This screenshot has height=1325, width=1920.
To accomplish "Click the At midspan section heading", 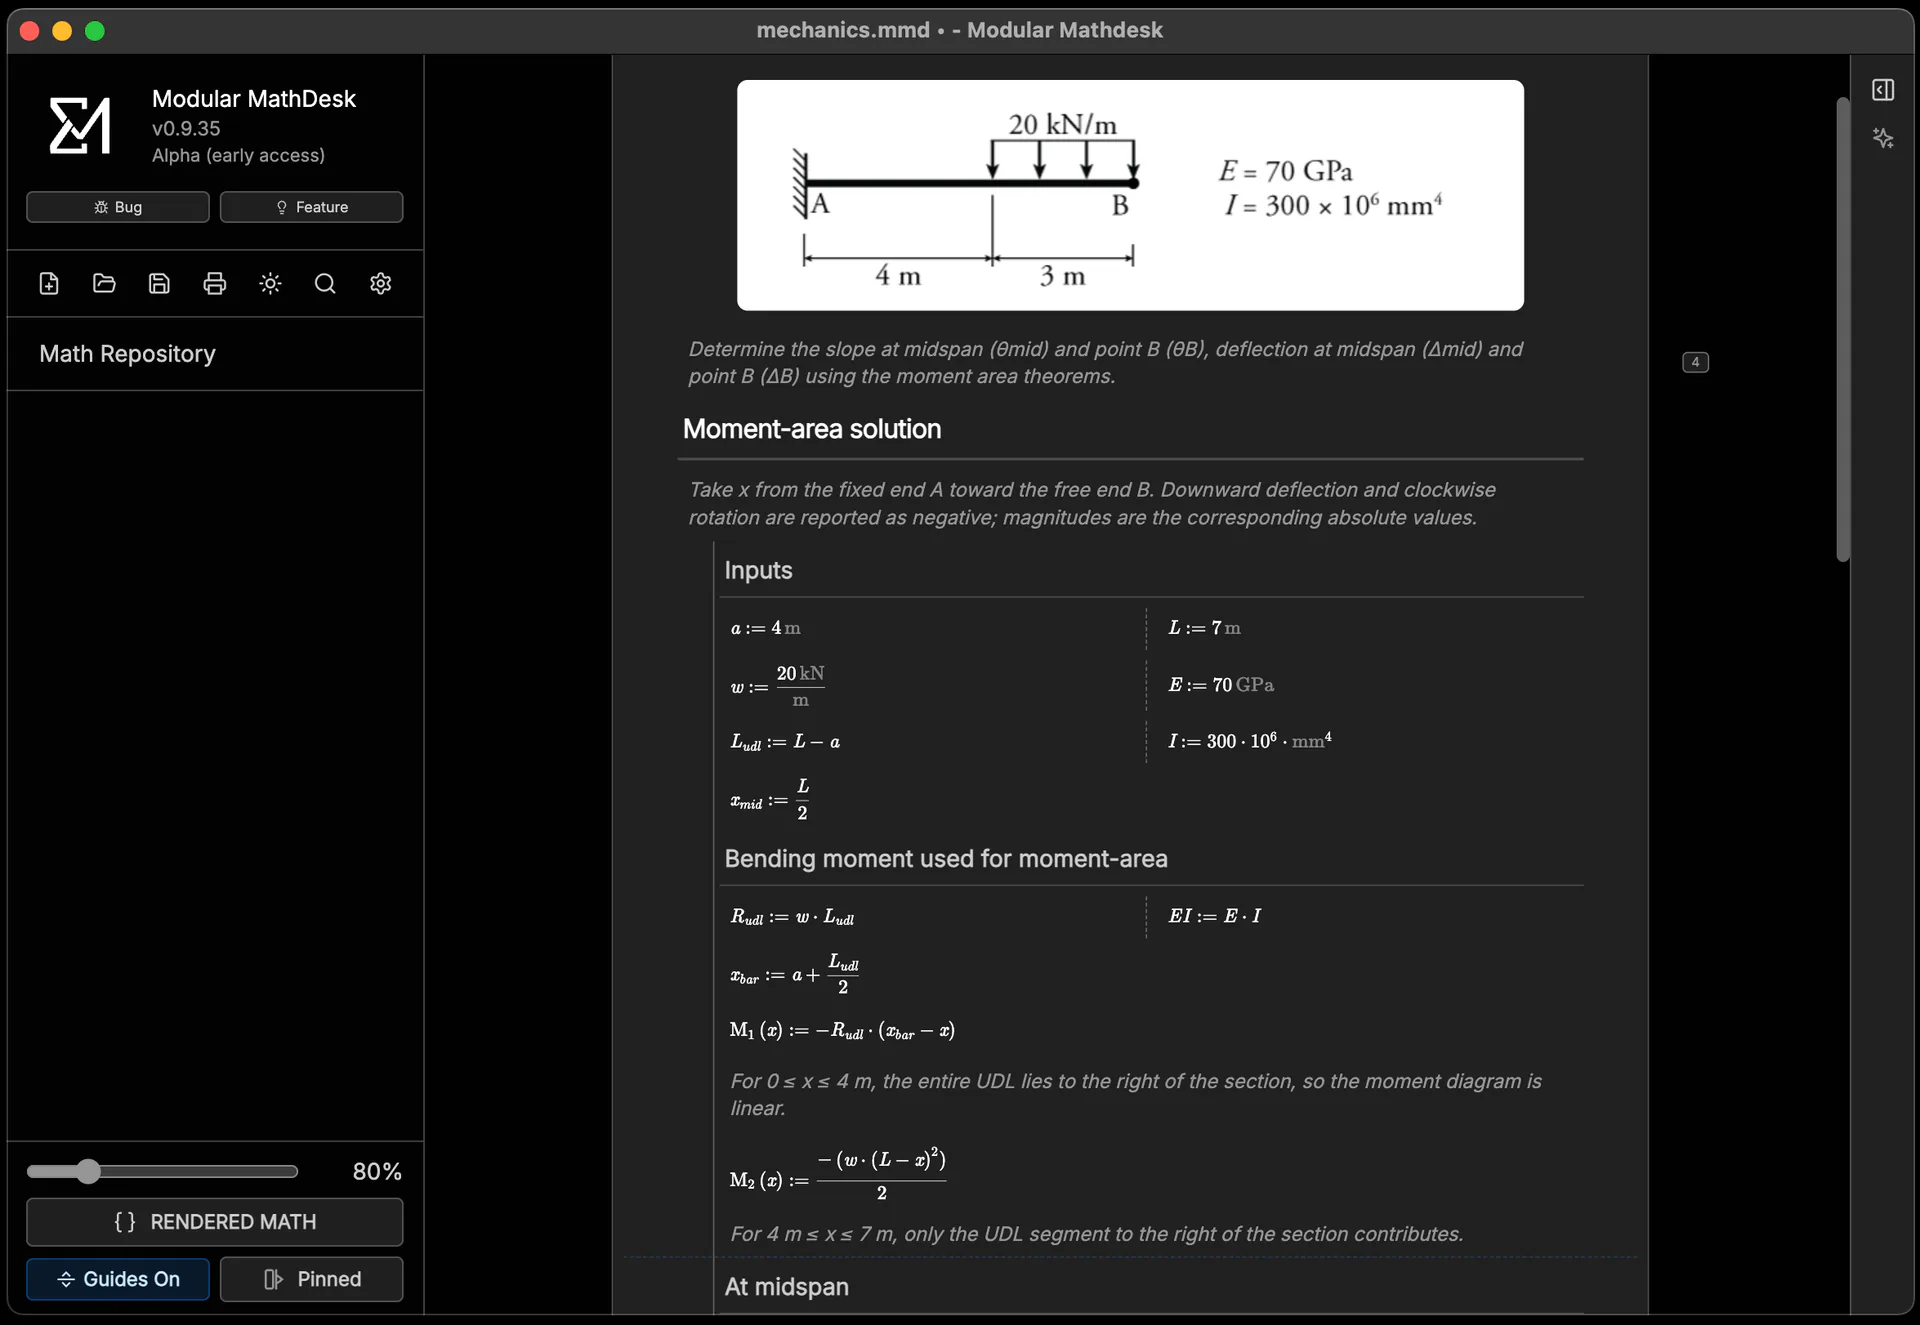I will pyautogui.click(x=786, y=1287).
